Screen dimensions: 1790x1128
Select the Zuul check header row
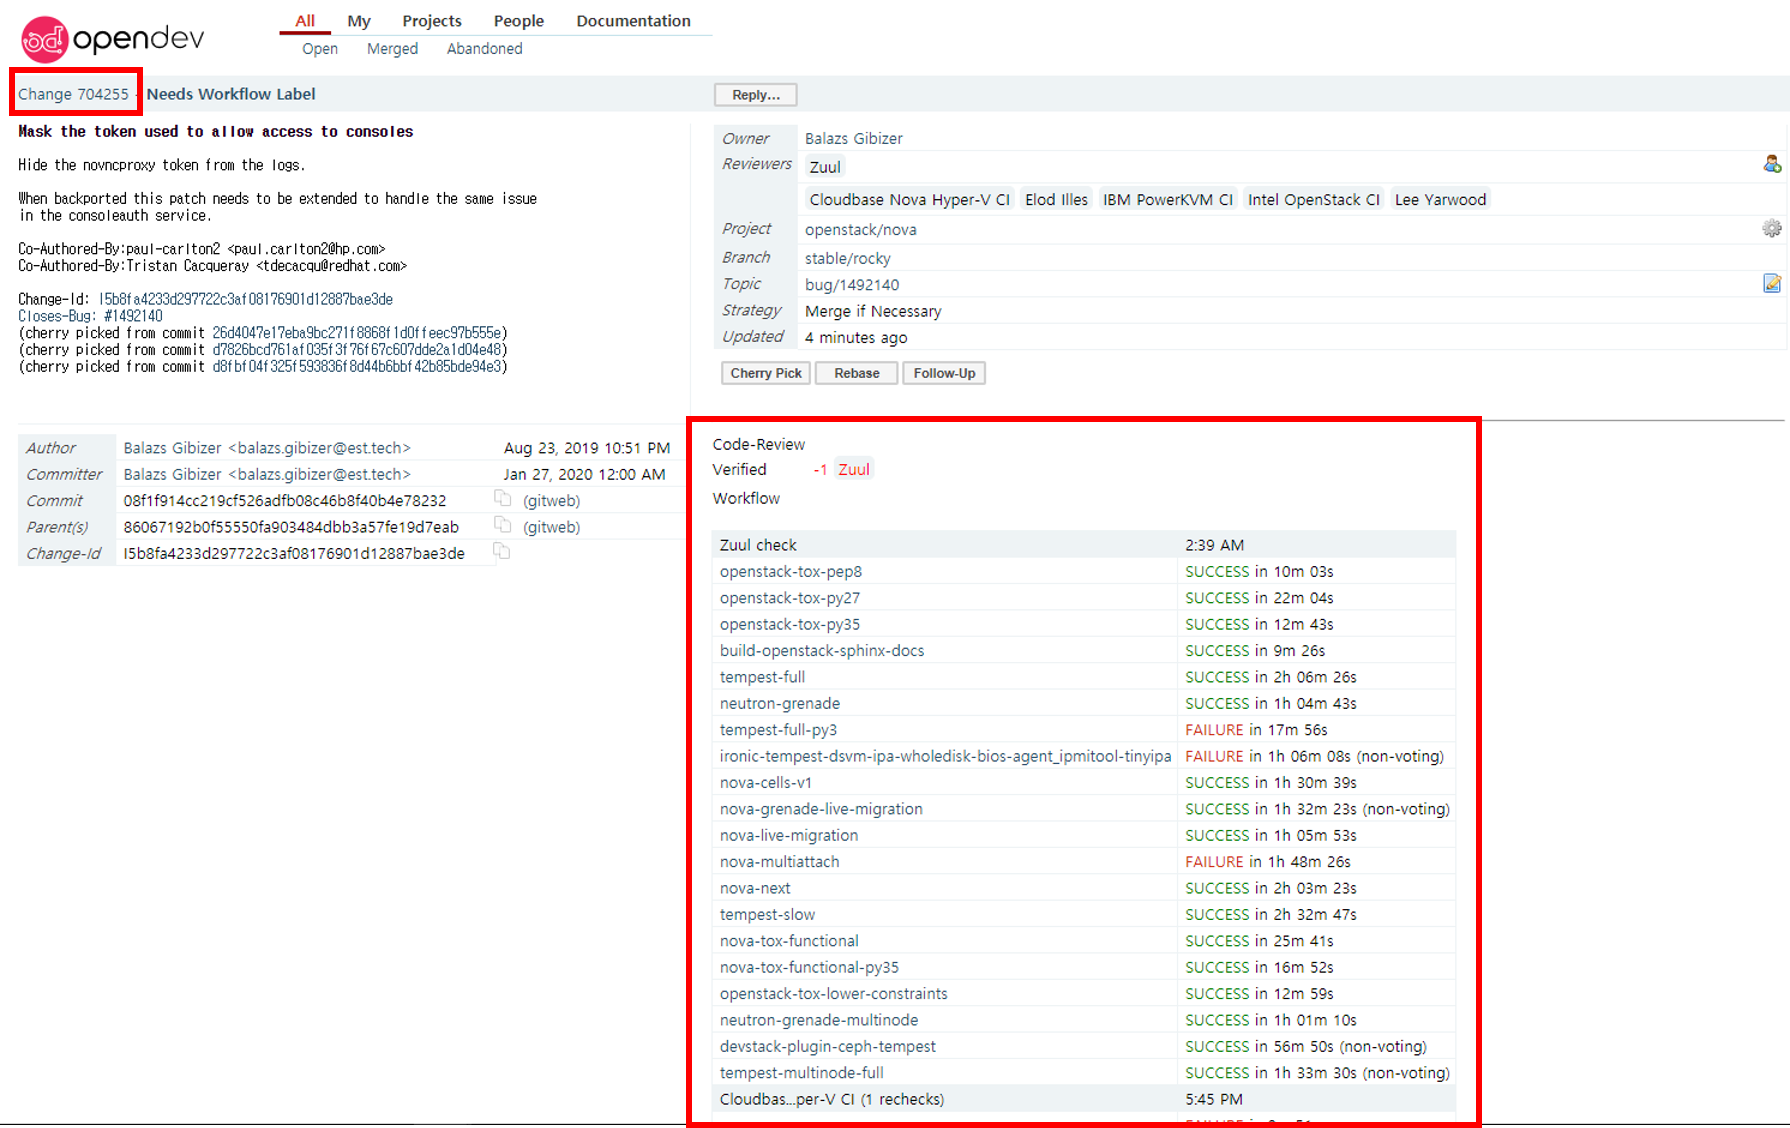pyautogui.click(x=1084, y=545)
